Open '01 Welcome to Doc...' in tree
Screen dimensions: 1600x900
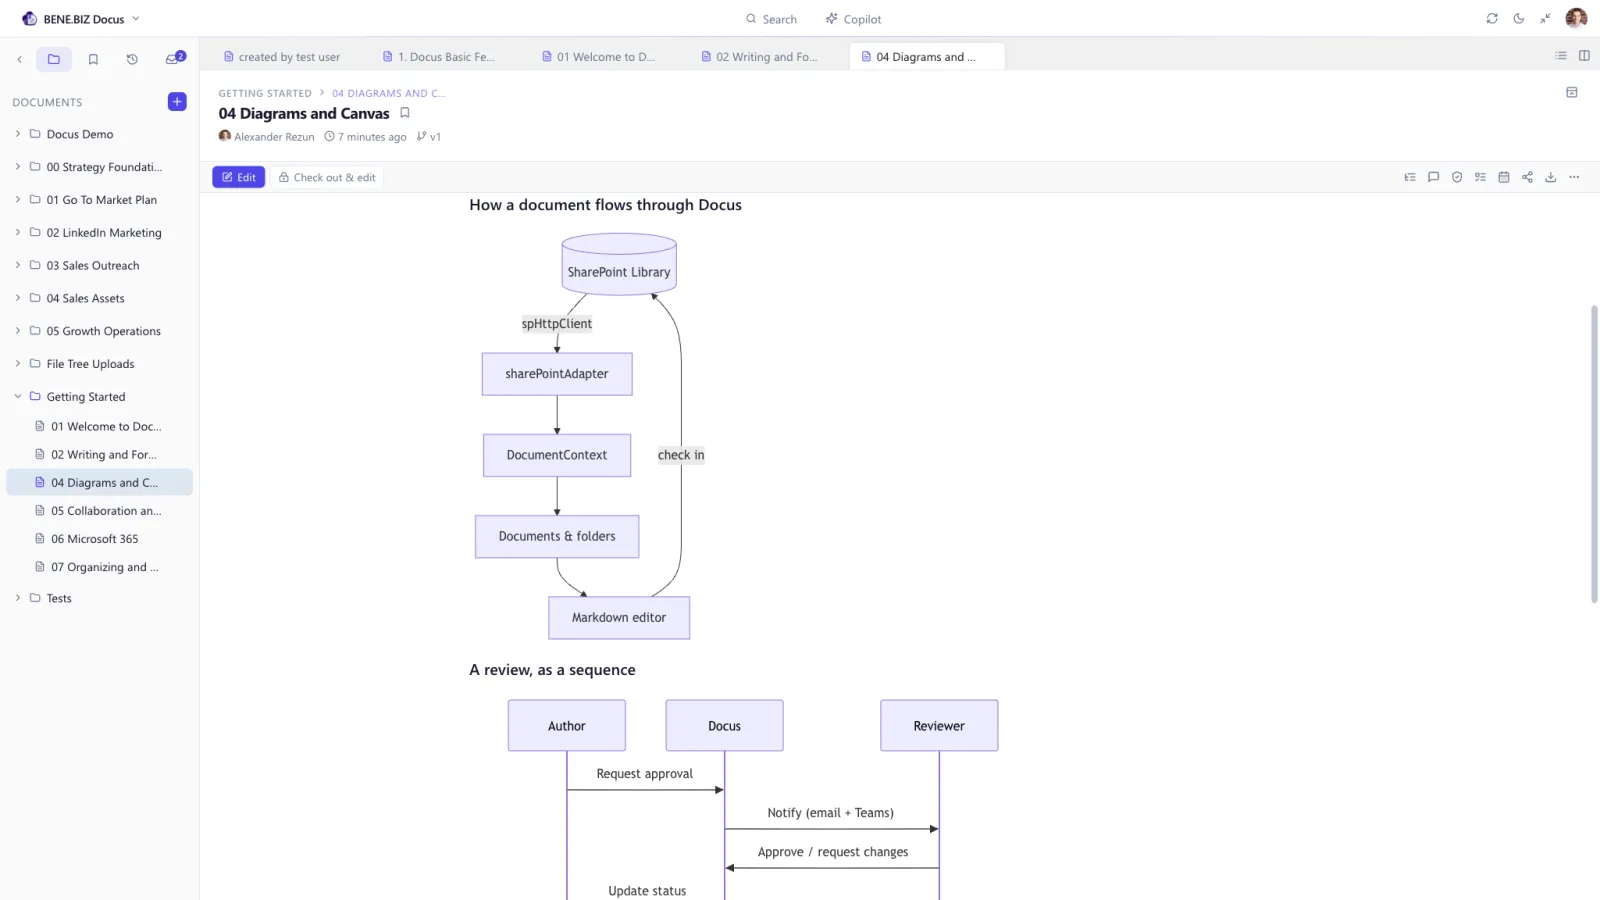pyautogui.click(x=99, y=426)
